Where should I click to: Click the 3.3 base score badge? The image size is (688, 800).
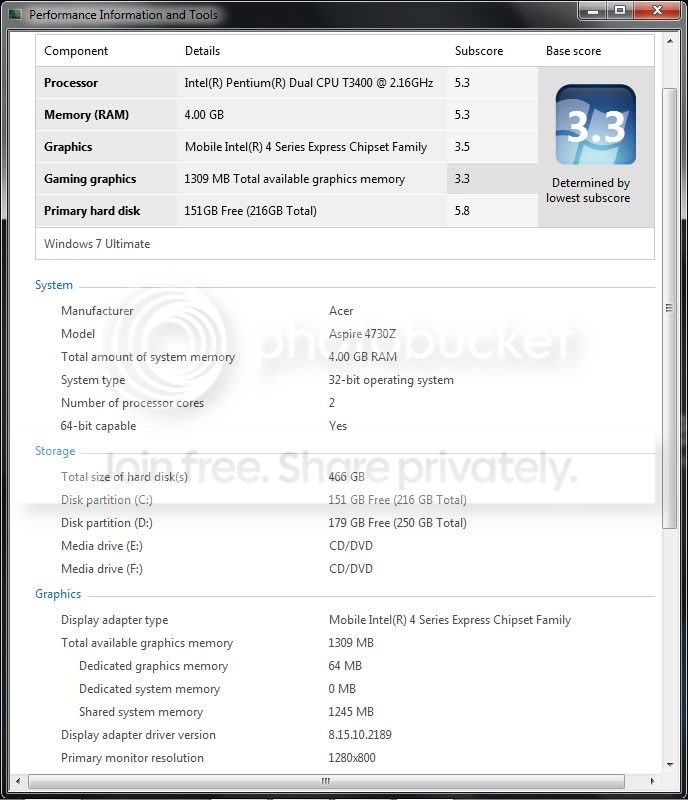[596, 125]
